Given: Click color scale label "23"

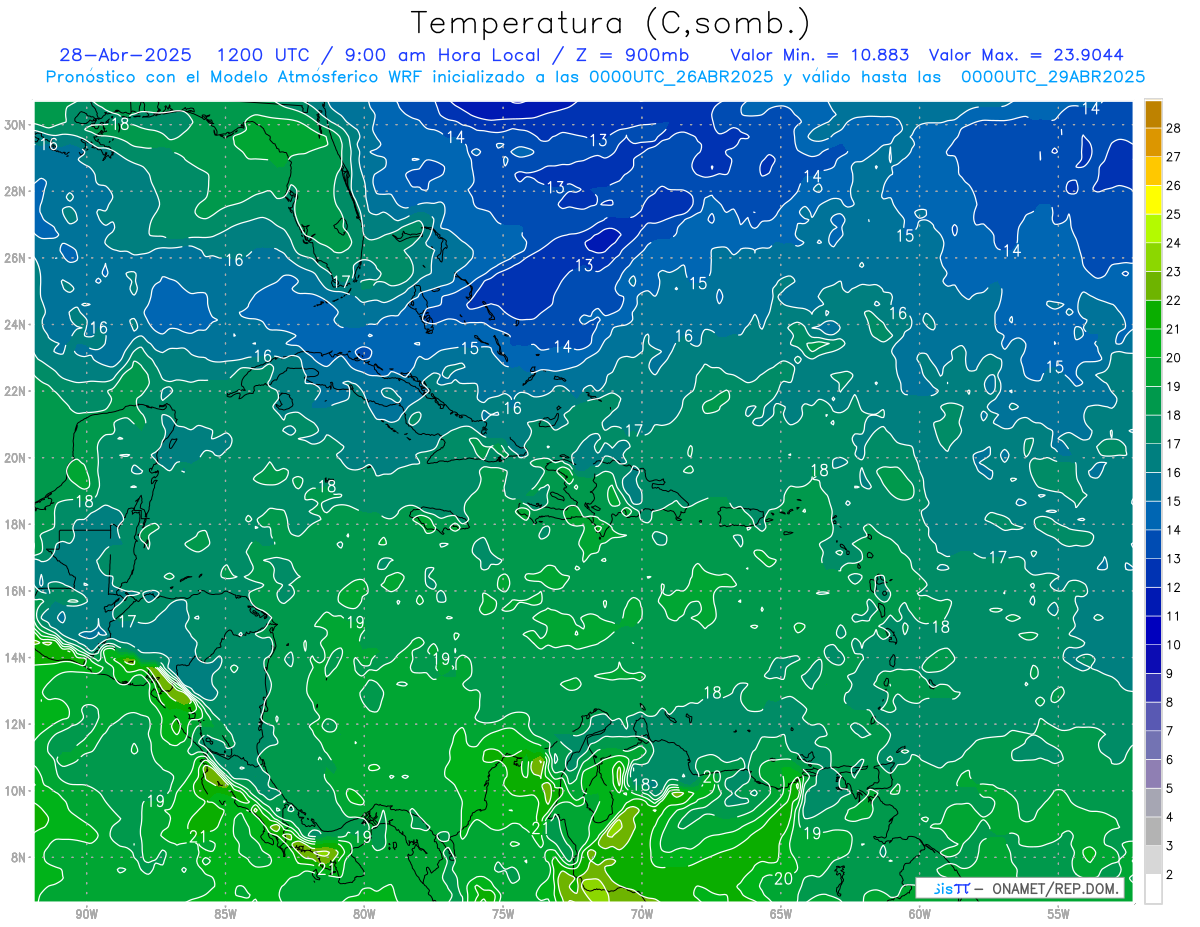Looking at the screenshot, I should click(x=1173, y=272).
